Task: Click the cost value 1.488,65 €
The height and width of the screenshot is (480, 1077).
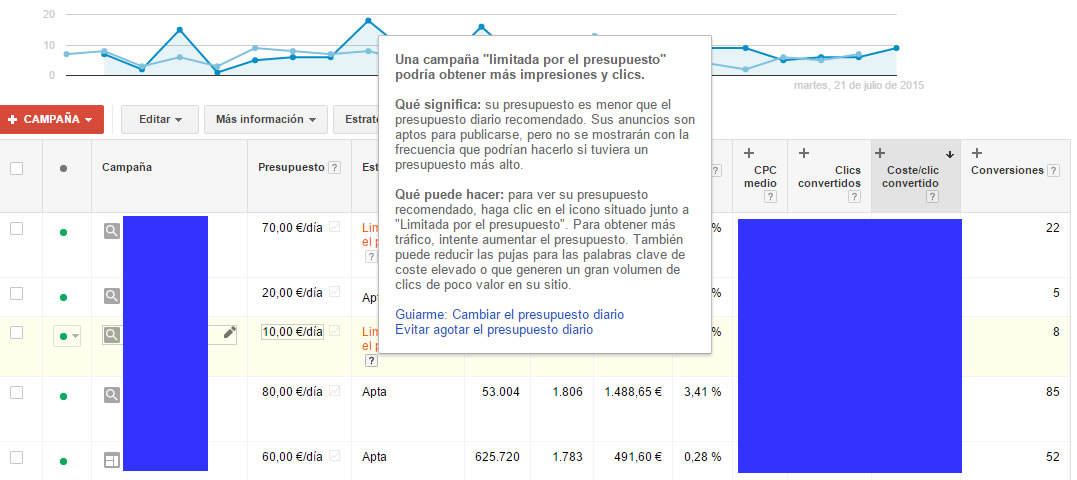Action: (x=633, y=392)
